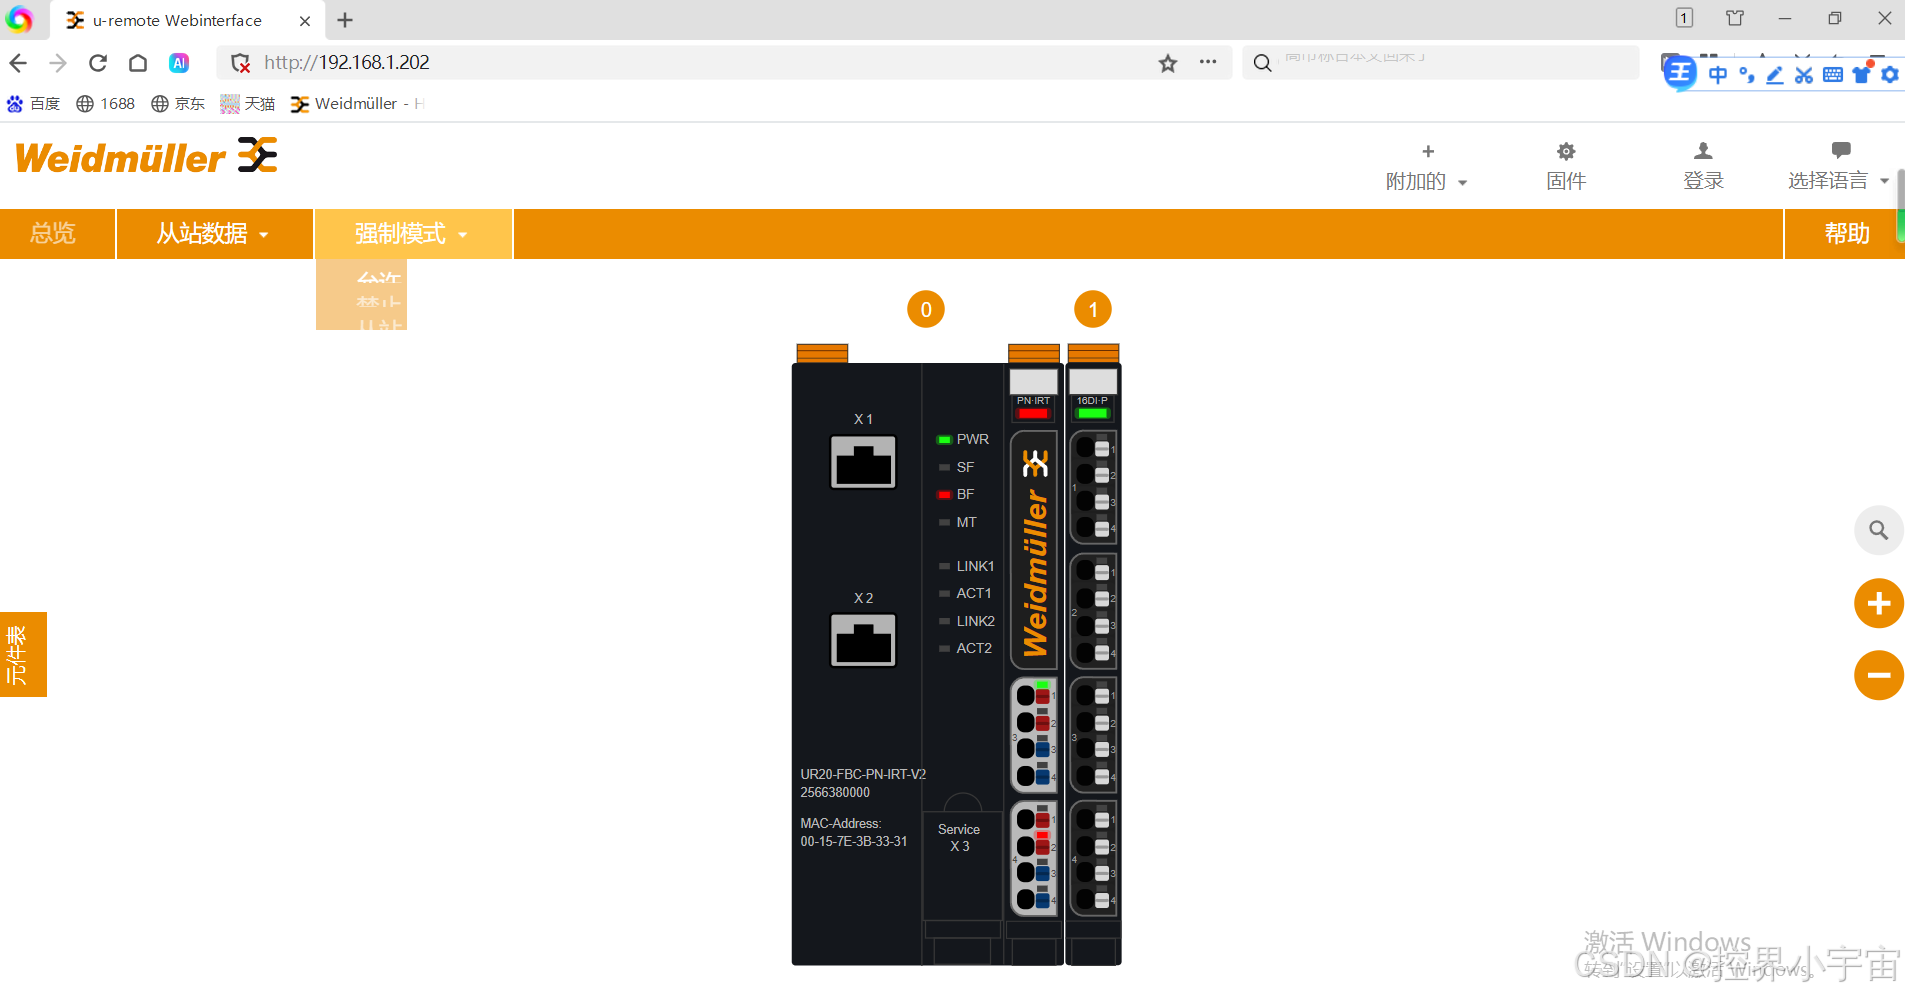Viewport: 1905px width, 996px height.
Task: Open the 1688 bookmark
Action: point(105,104)
